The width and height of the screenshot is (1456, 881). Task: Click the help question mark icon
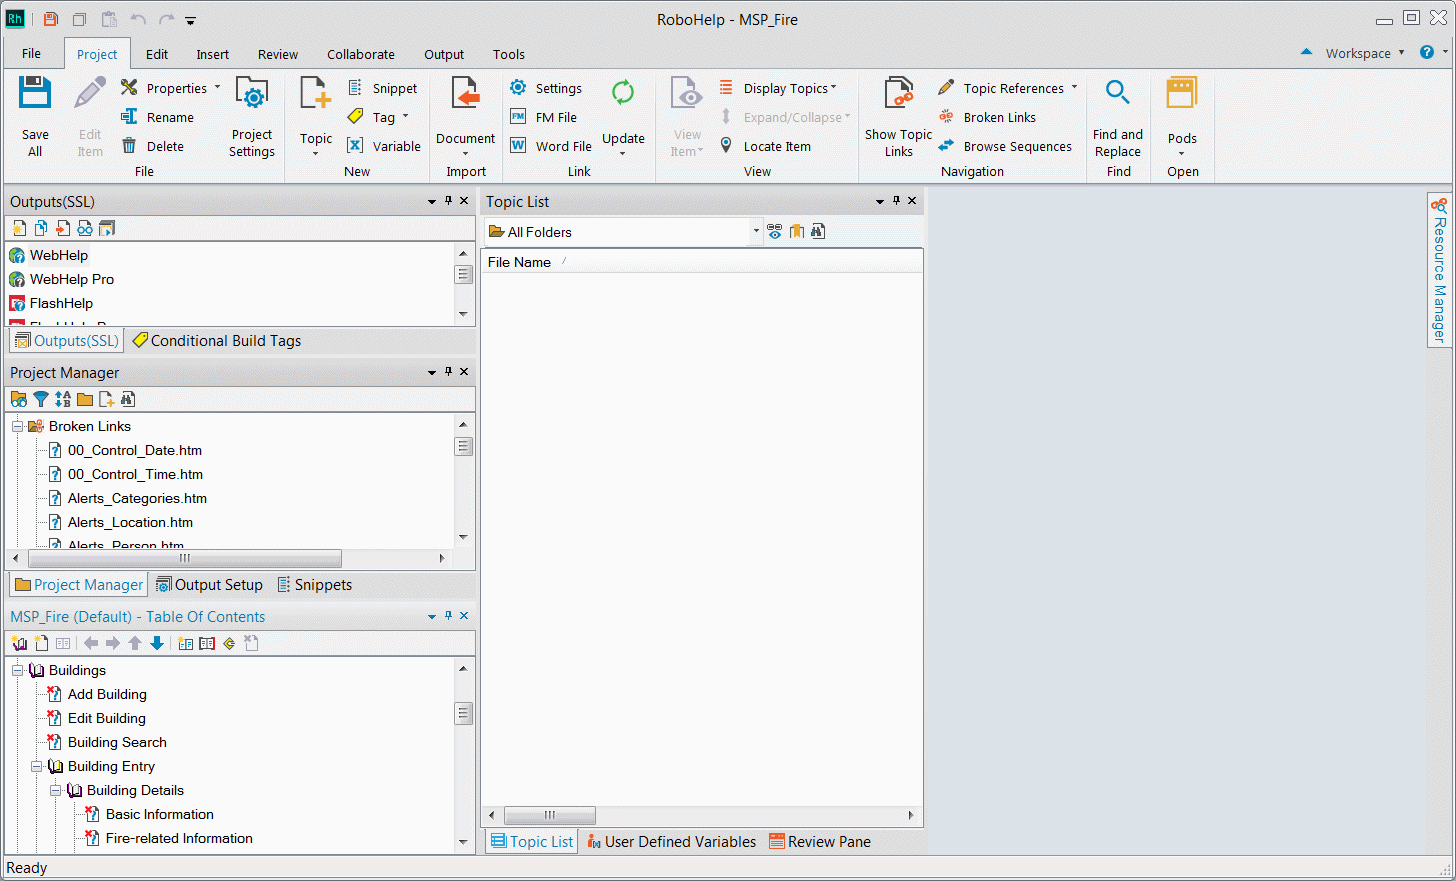click(x=1427, y=53)
